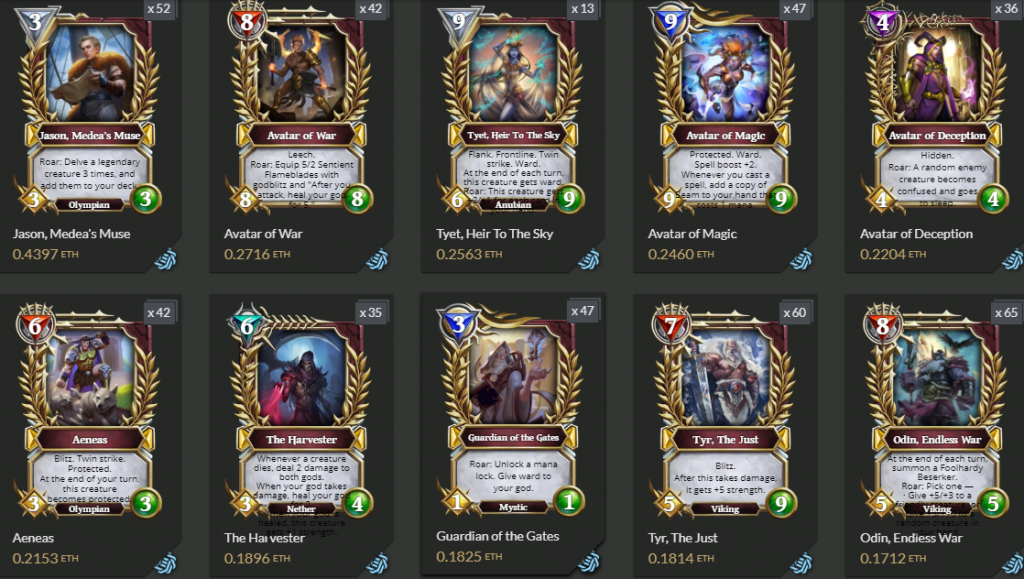
Task: Click the 0.4397 ETH price
Action: tap(45, 254)
